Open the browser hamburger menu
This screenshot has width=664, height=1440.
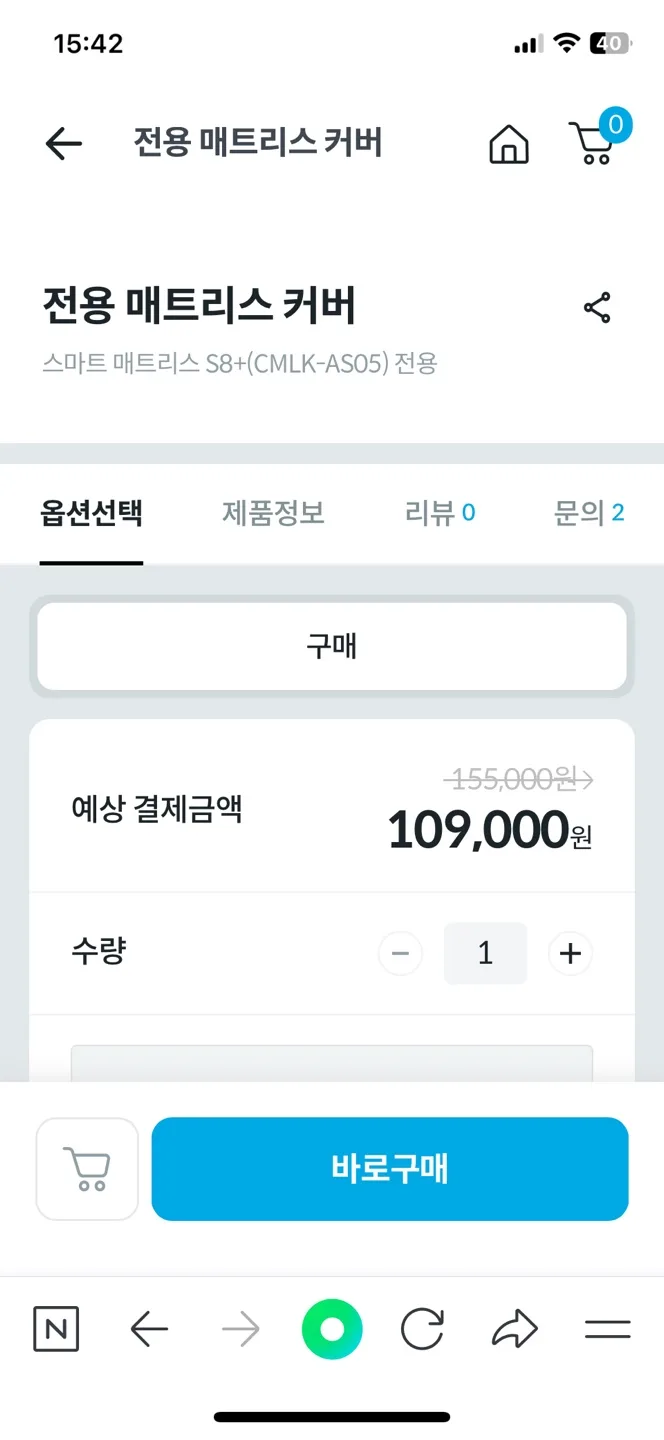pyautogui.click(x=607, y=1329)
